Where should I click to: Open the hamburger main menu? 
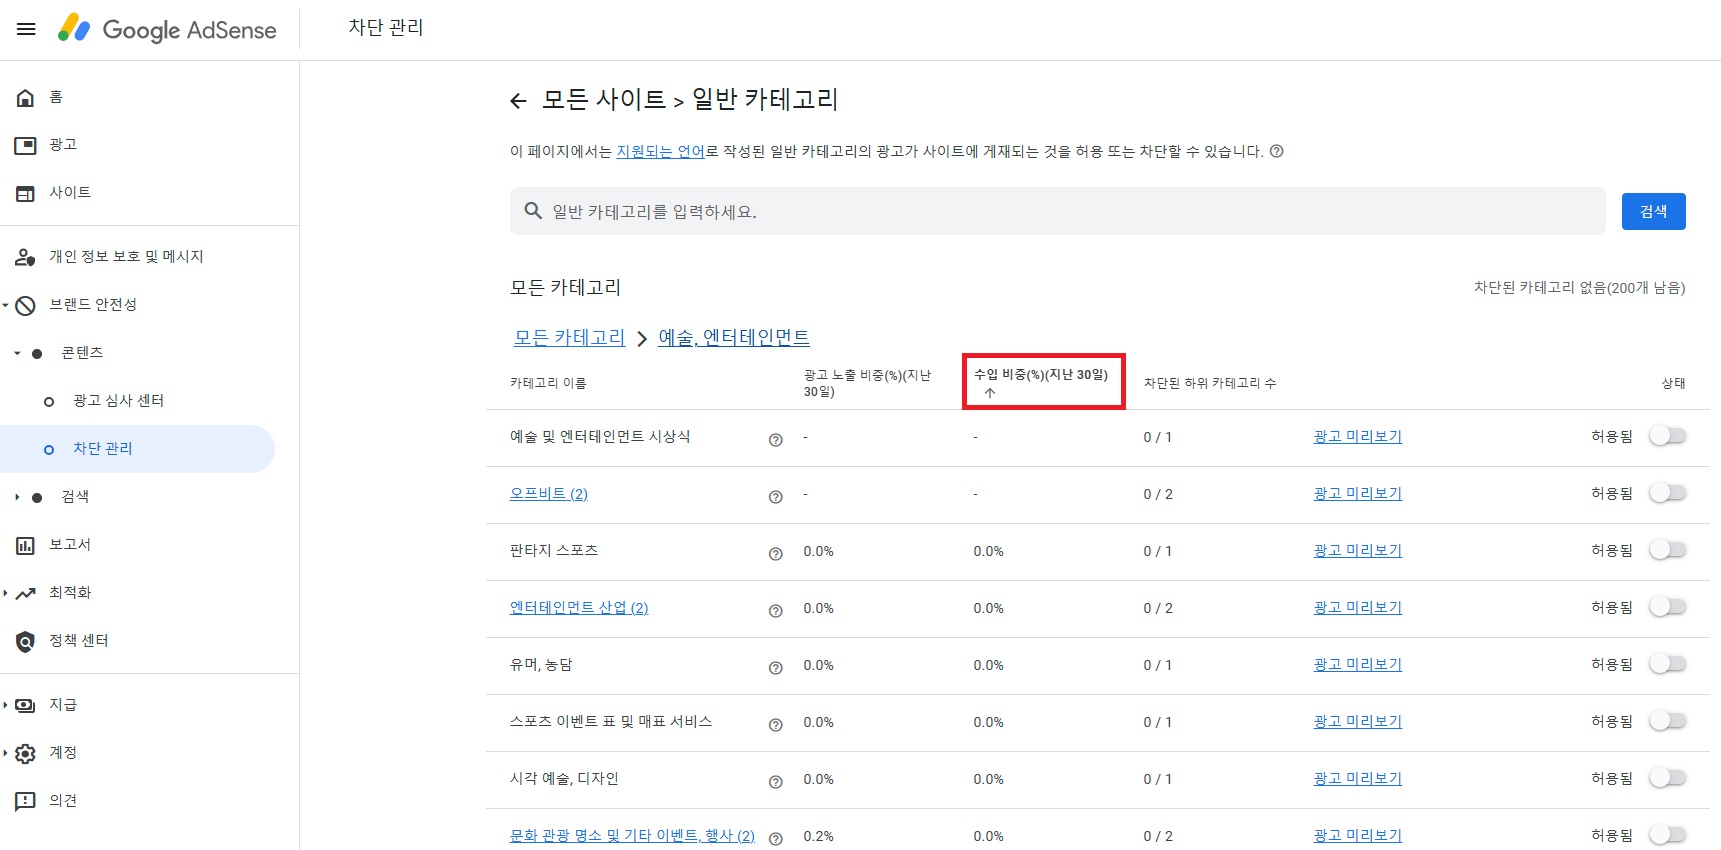click(x=26, y=29)
